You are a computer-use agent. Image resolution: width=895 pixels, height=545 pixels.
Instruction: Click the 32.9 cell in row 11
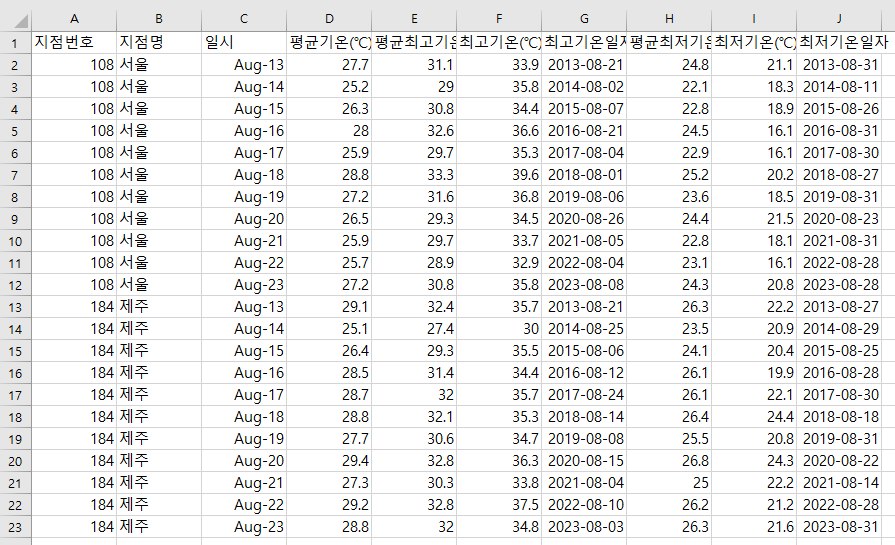[499, 263]
